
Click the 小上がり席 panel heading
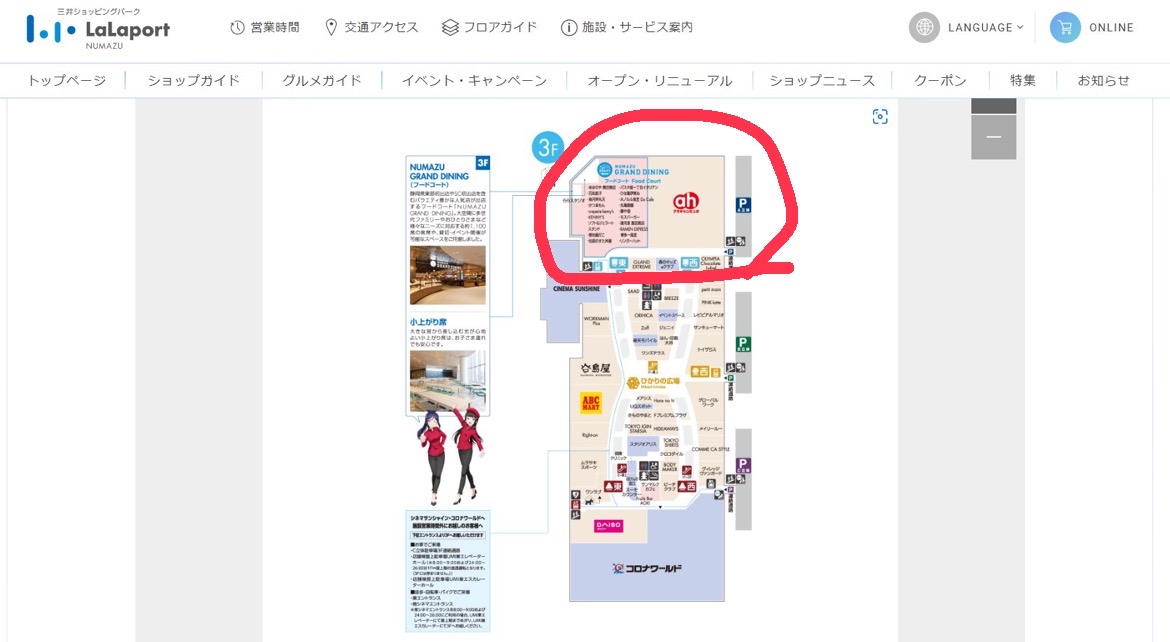(428, 322)
